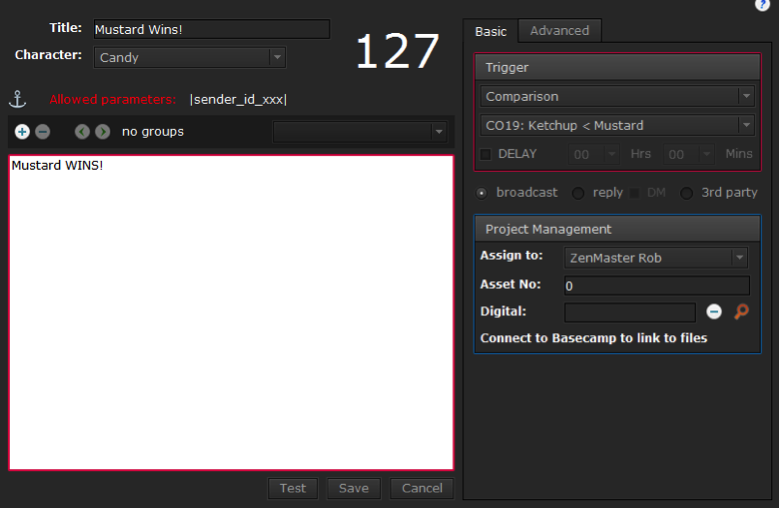Open the delay minutes dropdown
Screen dimensions: 780x509
(688, 154)
